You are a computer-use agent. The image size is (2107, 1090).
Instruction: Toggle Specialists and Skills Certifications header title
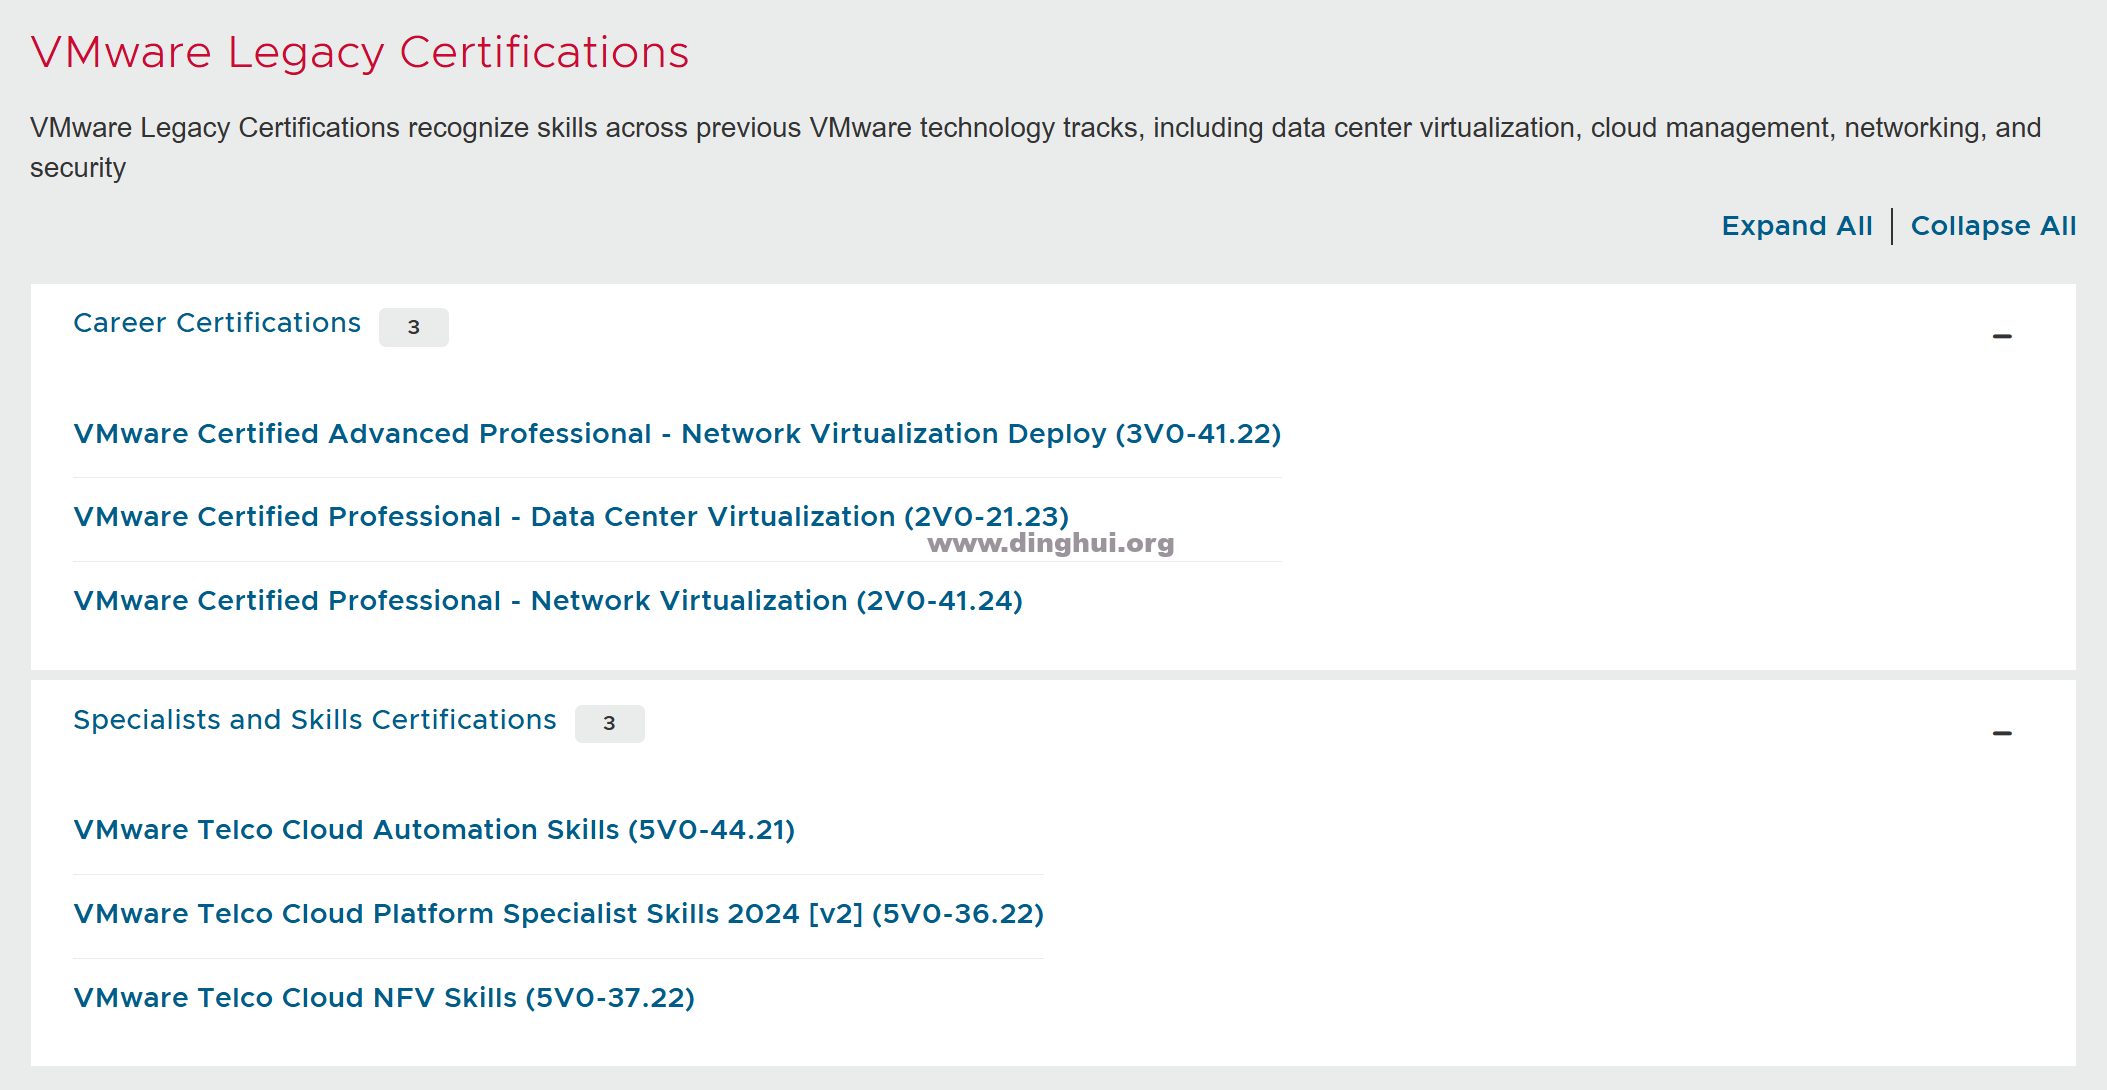[x=315, y=720]
